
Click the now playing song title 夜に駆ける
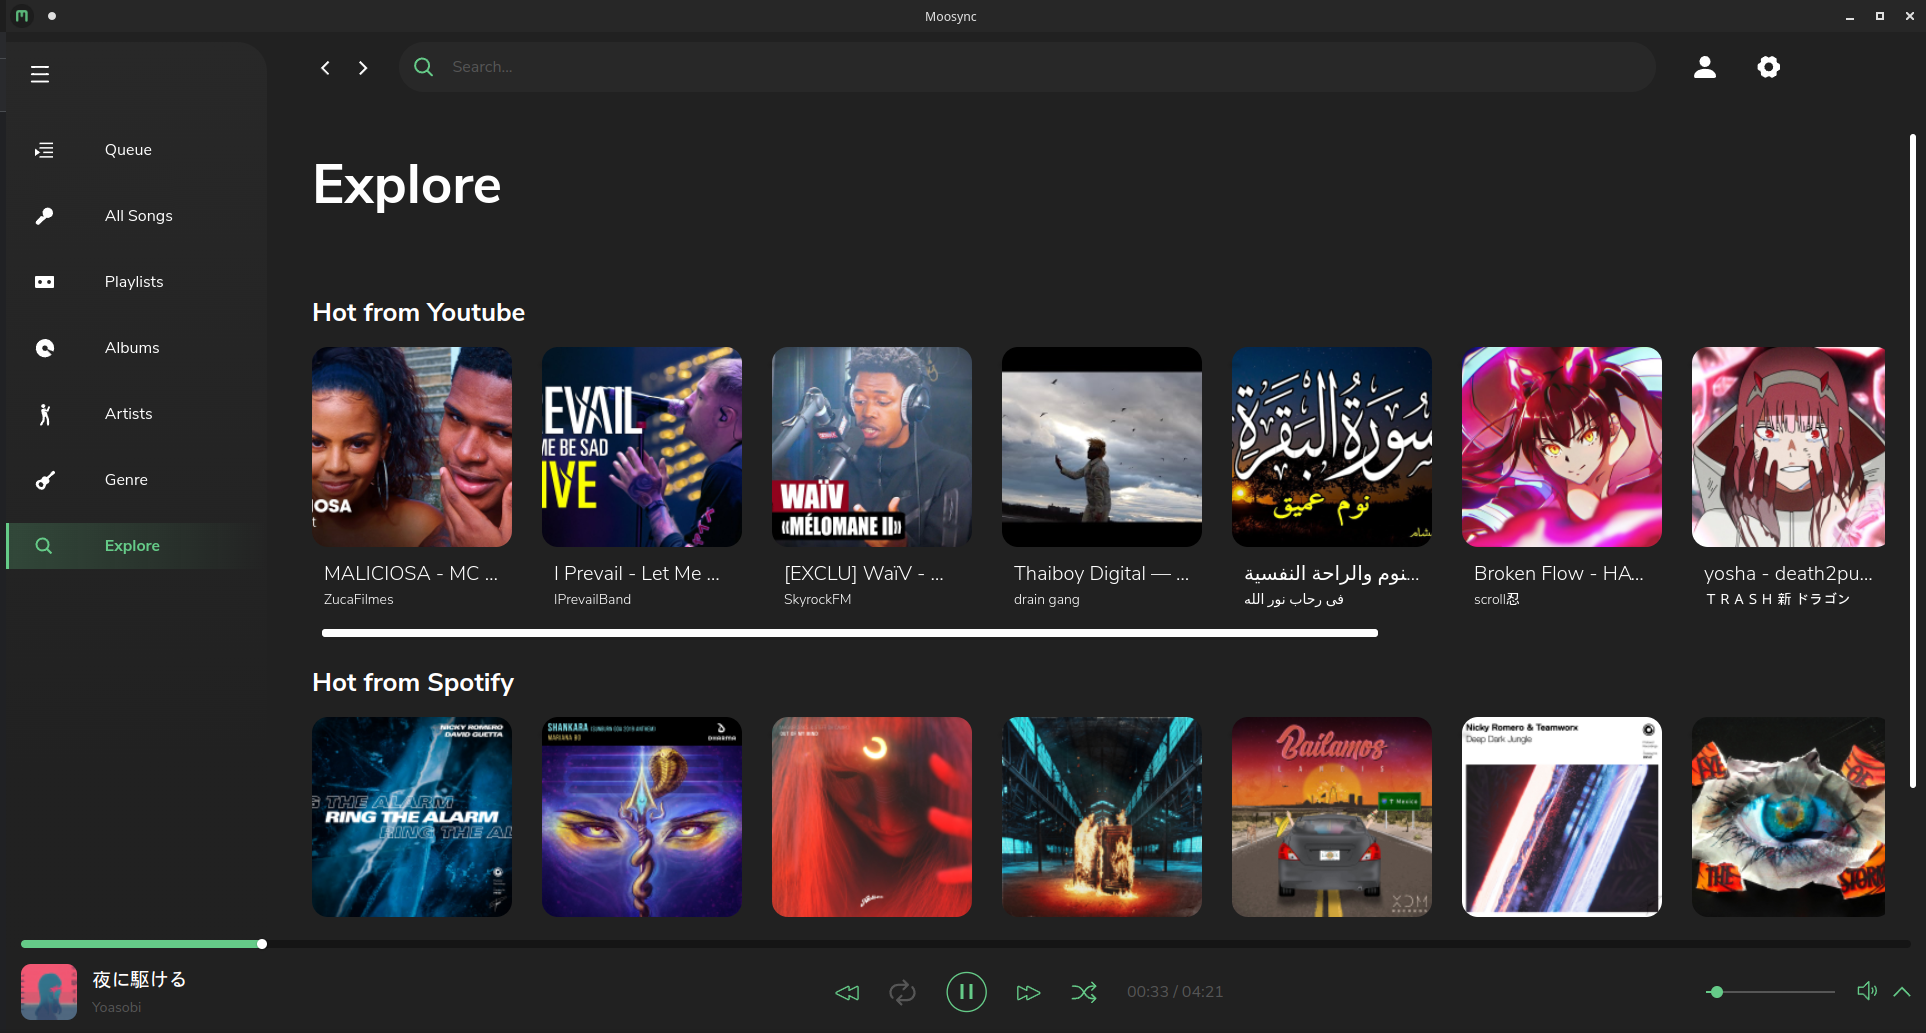click(140, 980)
